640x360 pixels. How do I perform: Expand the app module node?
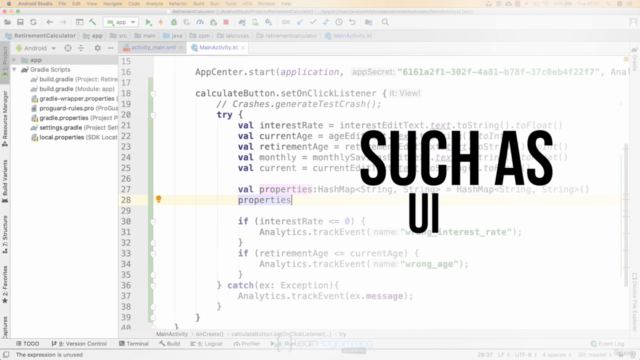tap(14, 60)
